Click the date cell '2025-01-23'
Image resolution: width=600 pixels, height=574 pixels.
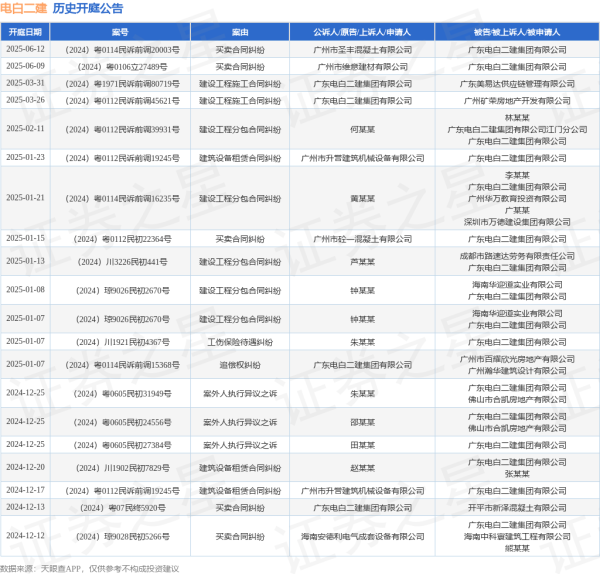pyautogui.click(x=25, y=157)
